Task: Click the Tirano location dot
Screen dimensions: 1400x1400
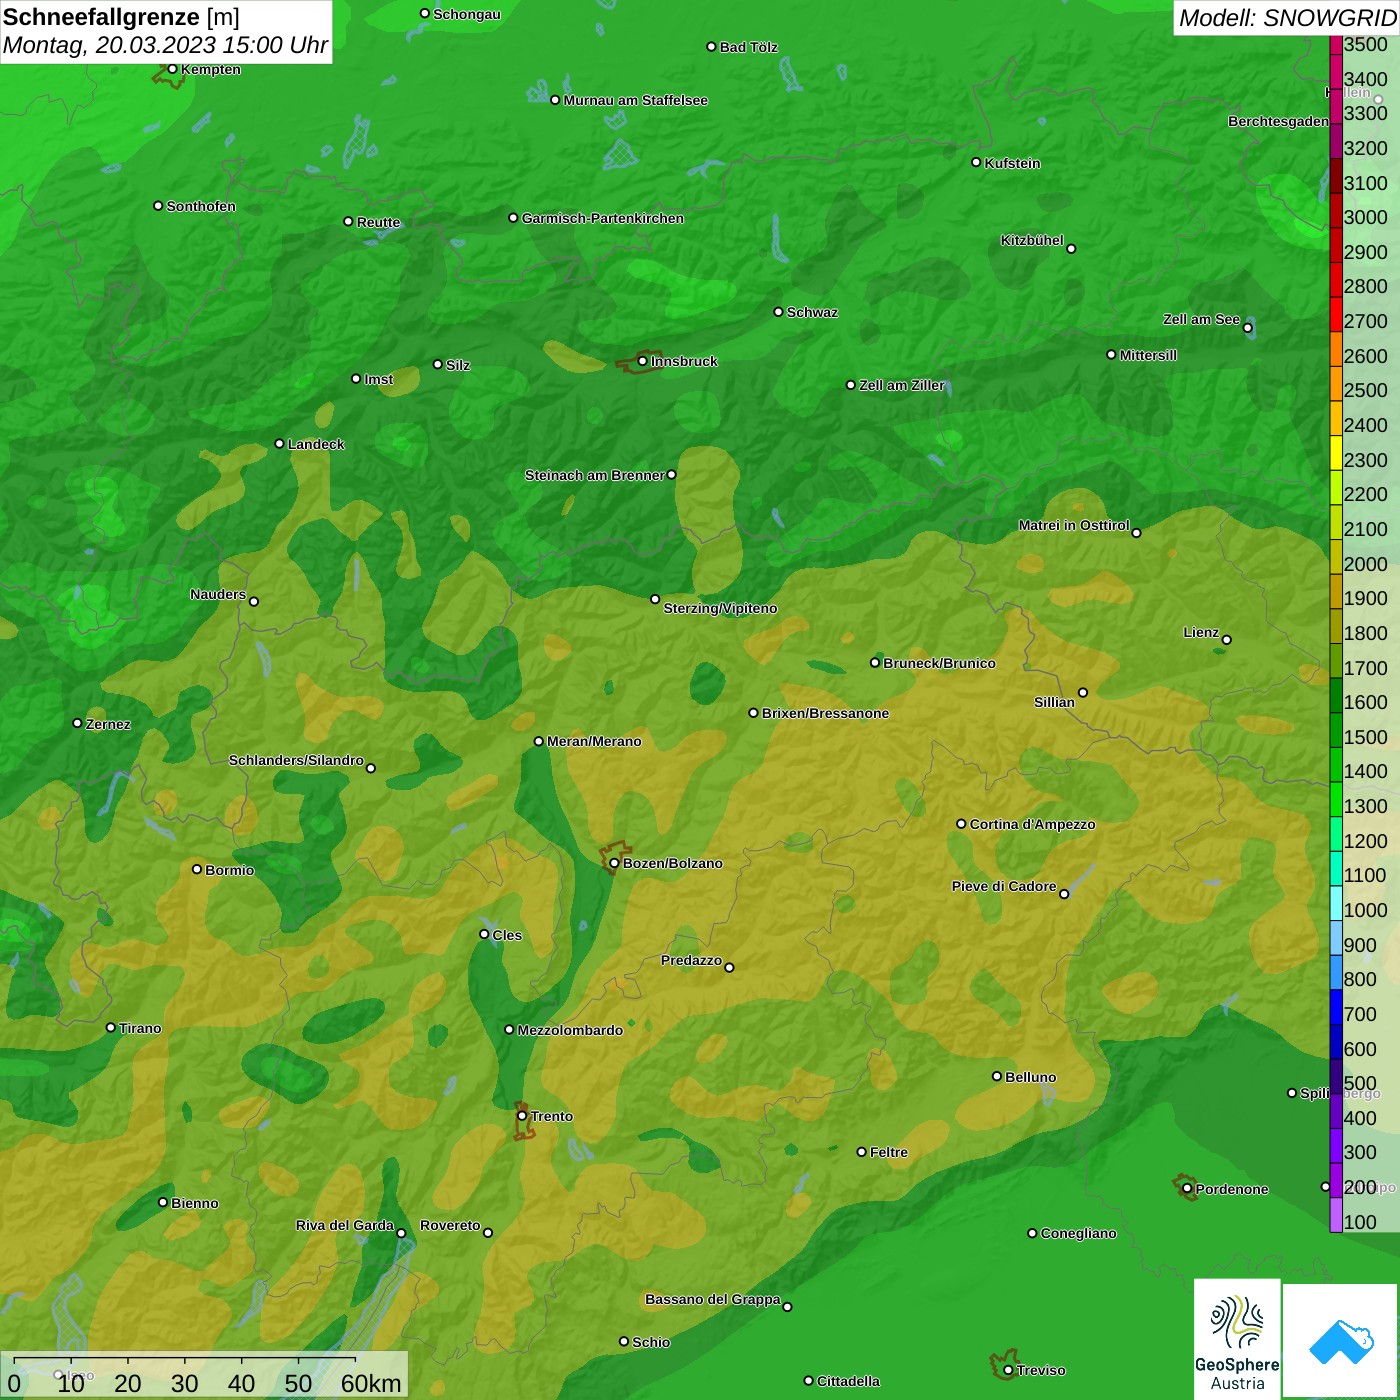Action: 111,1027
